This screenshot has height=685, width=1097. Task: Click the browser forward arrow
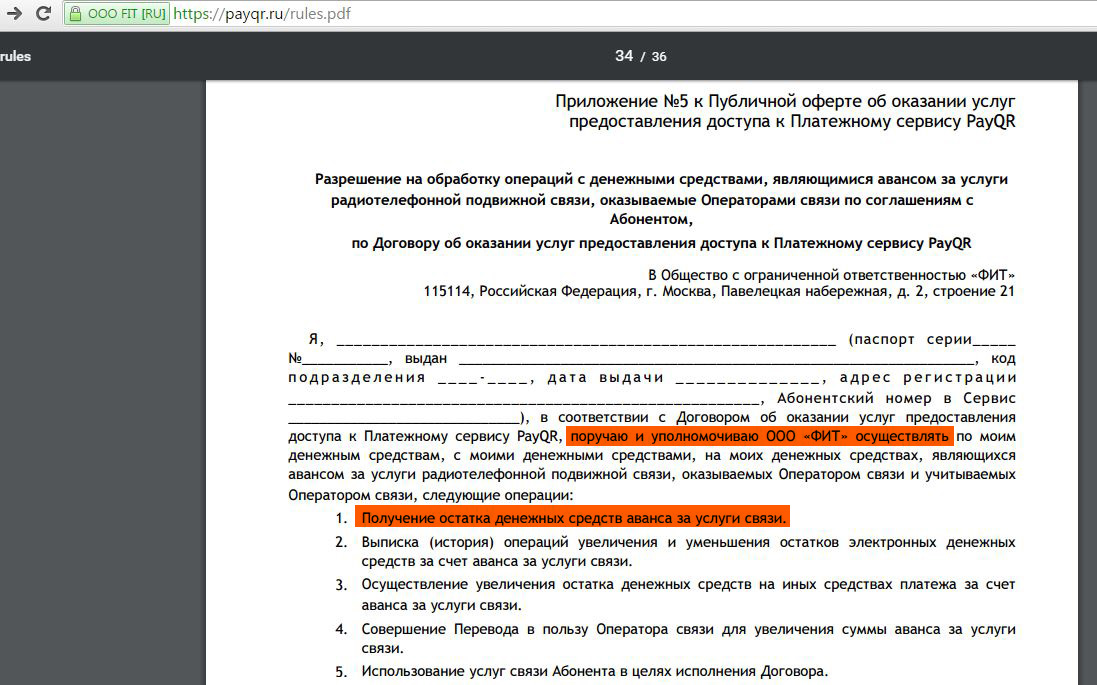pos(13,13)
